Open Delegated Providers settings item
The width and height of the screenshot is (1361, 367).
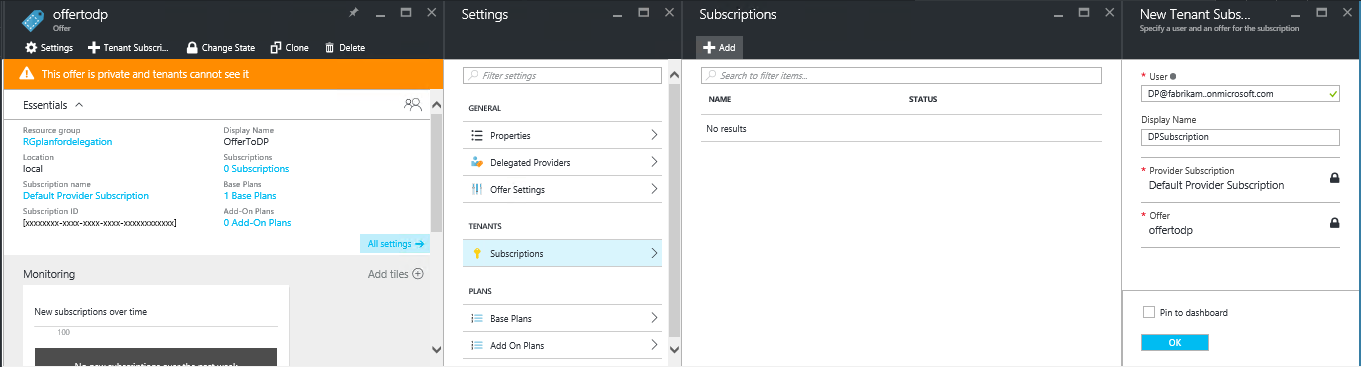[x=562, y=162]
